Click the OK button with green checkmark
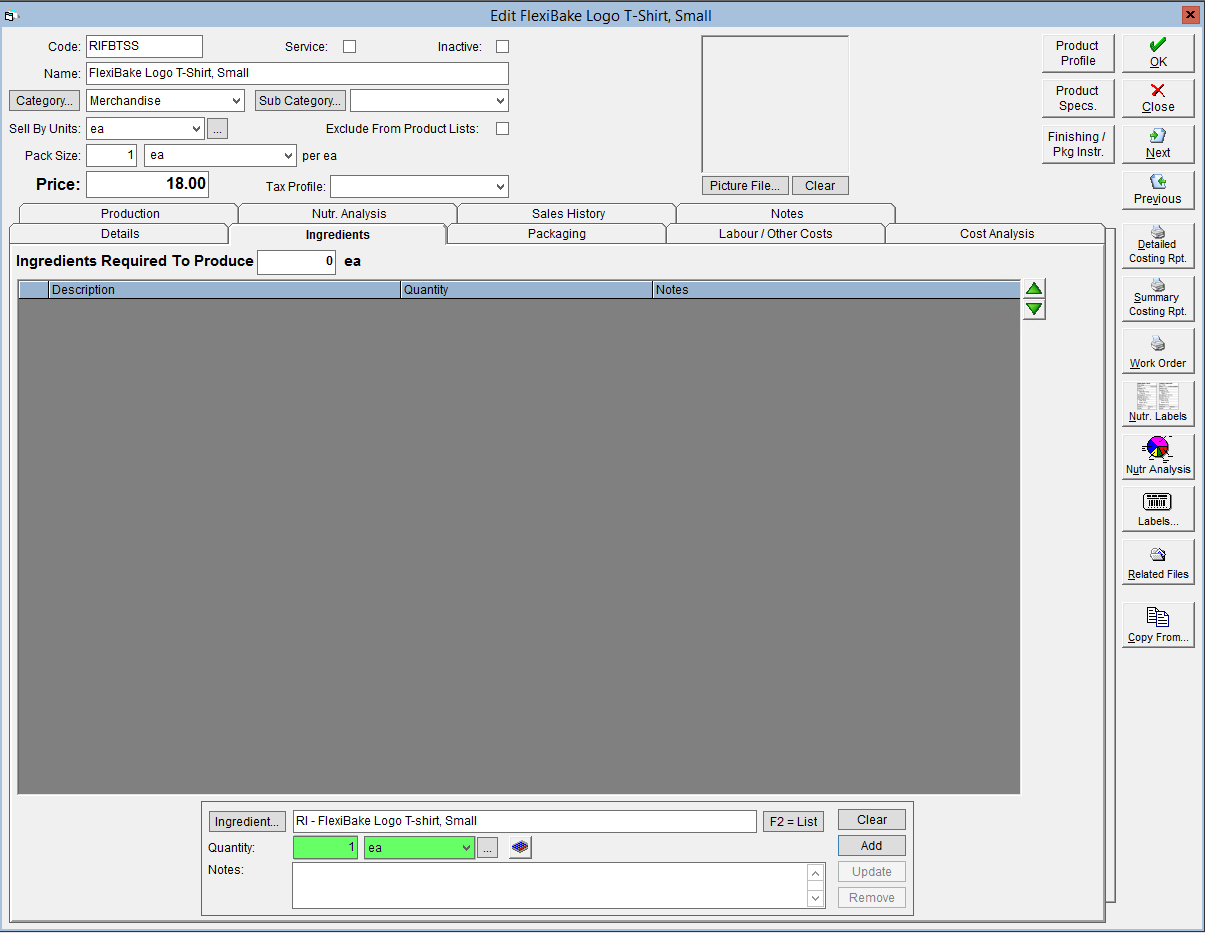The height and width of the screenshot is (933, 1205). (1158, 53)
